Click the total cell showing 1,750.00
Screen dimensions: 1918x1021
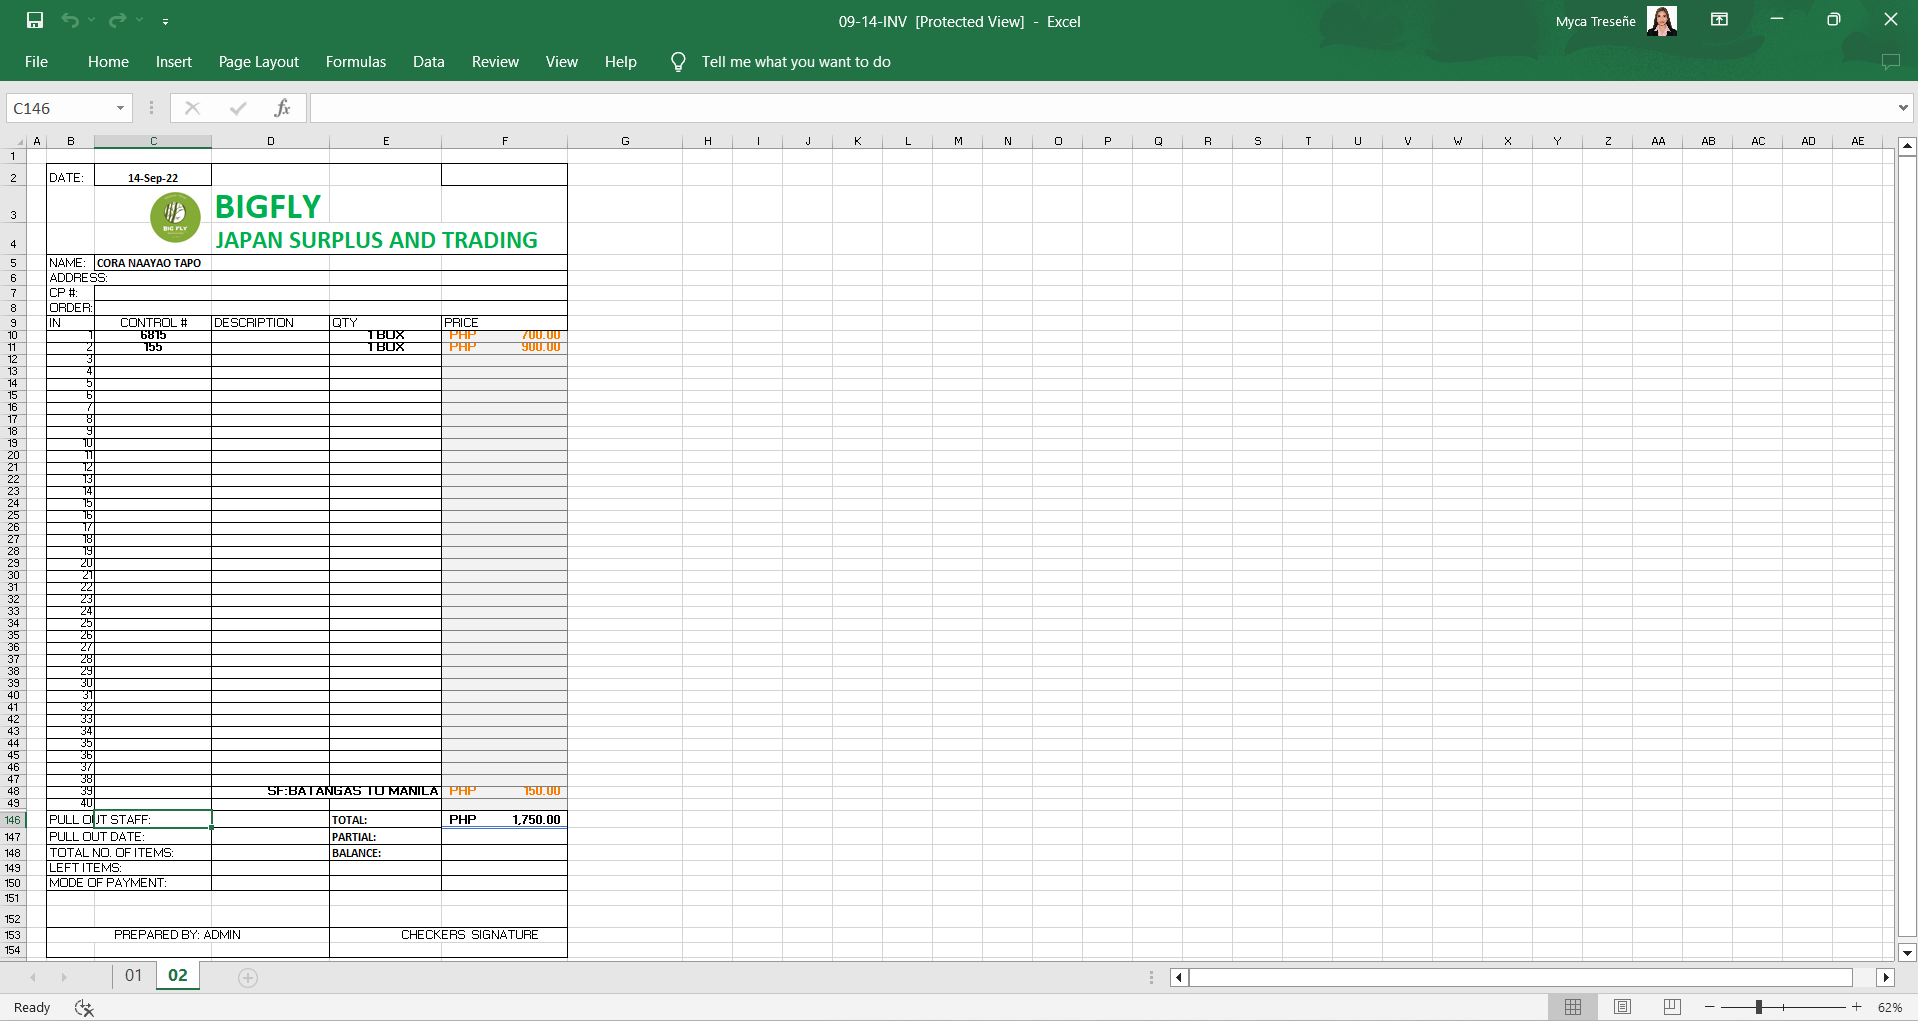click(505, 820)
